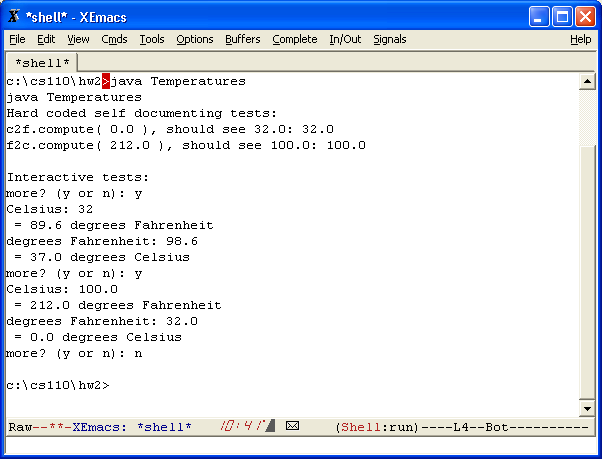This screenshot has width=602, height=459.
Task: Click the 'Hard coded self documenting tests:' line
Action: 141,114
